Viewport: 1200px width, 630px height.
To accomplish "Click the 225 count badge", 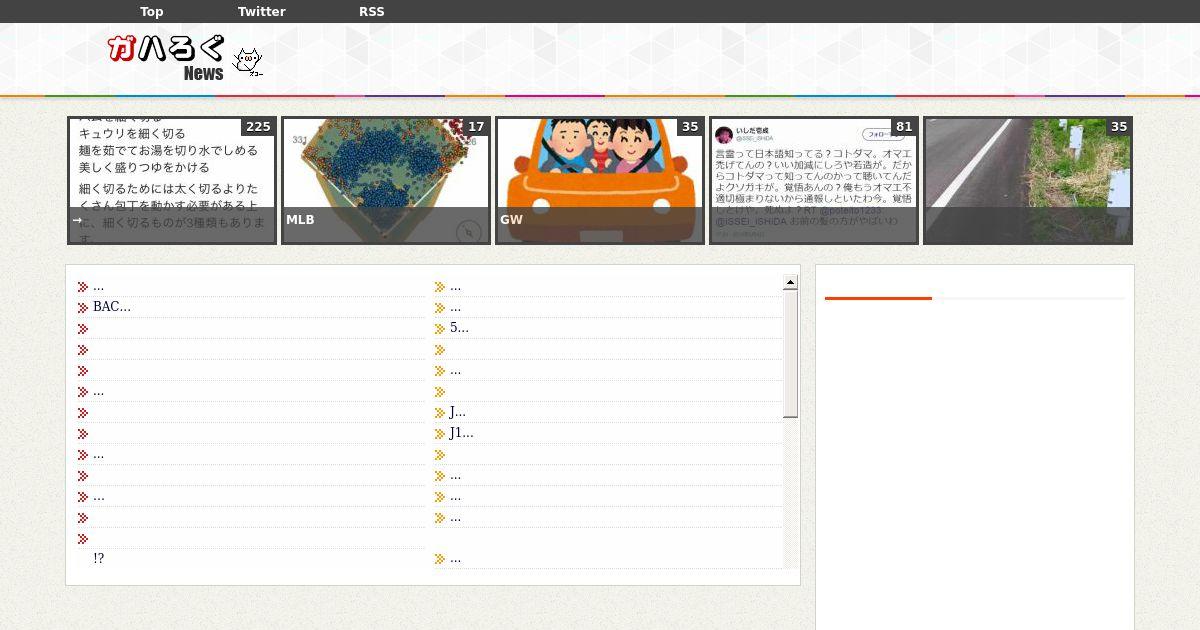I will (x=258, y=127).
